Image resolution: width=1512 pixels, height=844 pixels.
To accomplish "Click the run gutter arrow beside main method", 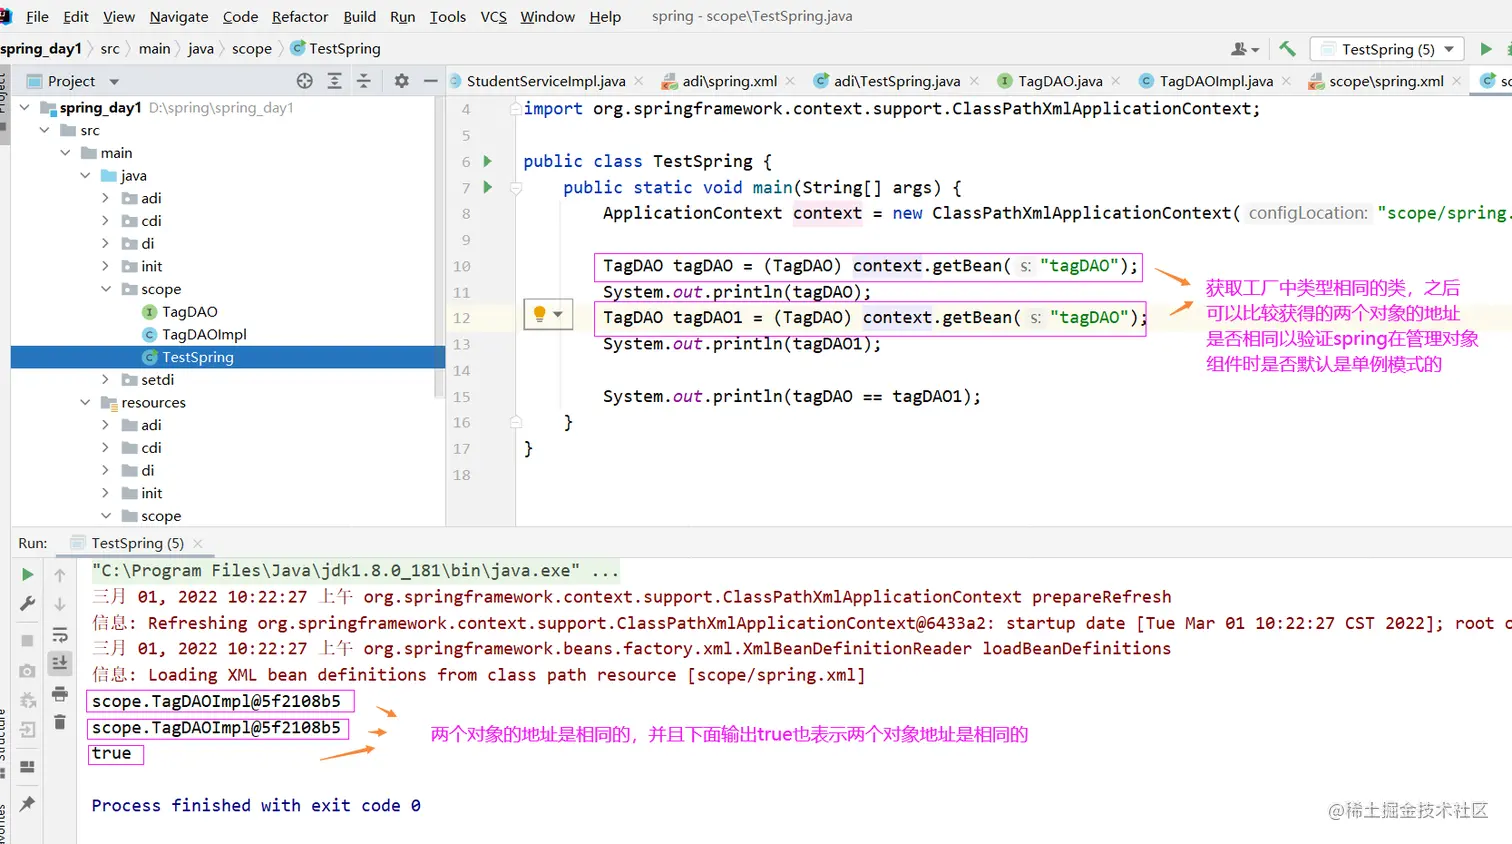I will coord(488,187).
